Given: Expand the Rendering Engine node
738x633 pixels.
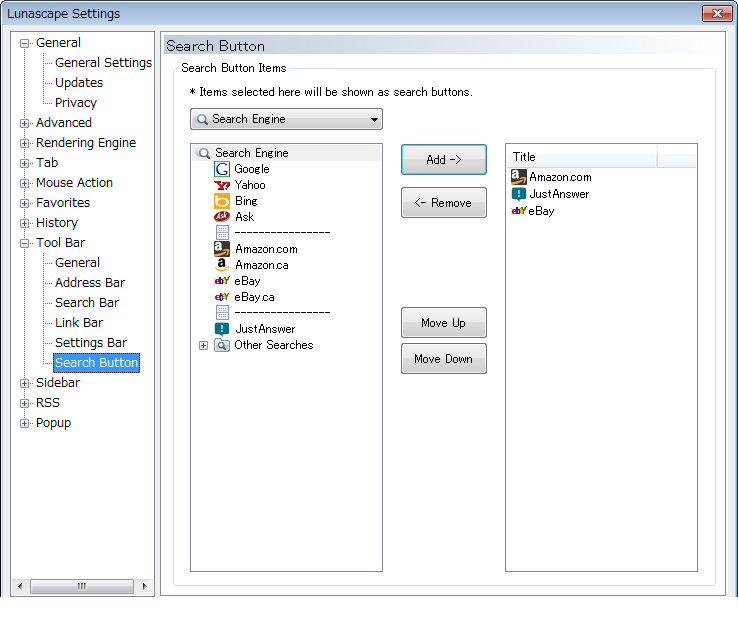Looking at the screenshot, I should coord(24,143).
